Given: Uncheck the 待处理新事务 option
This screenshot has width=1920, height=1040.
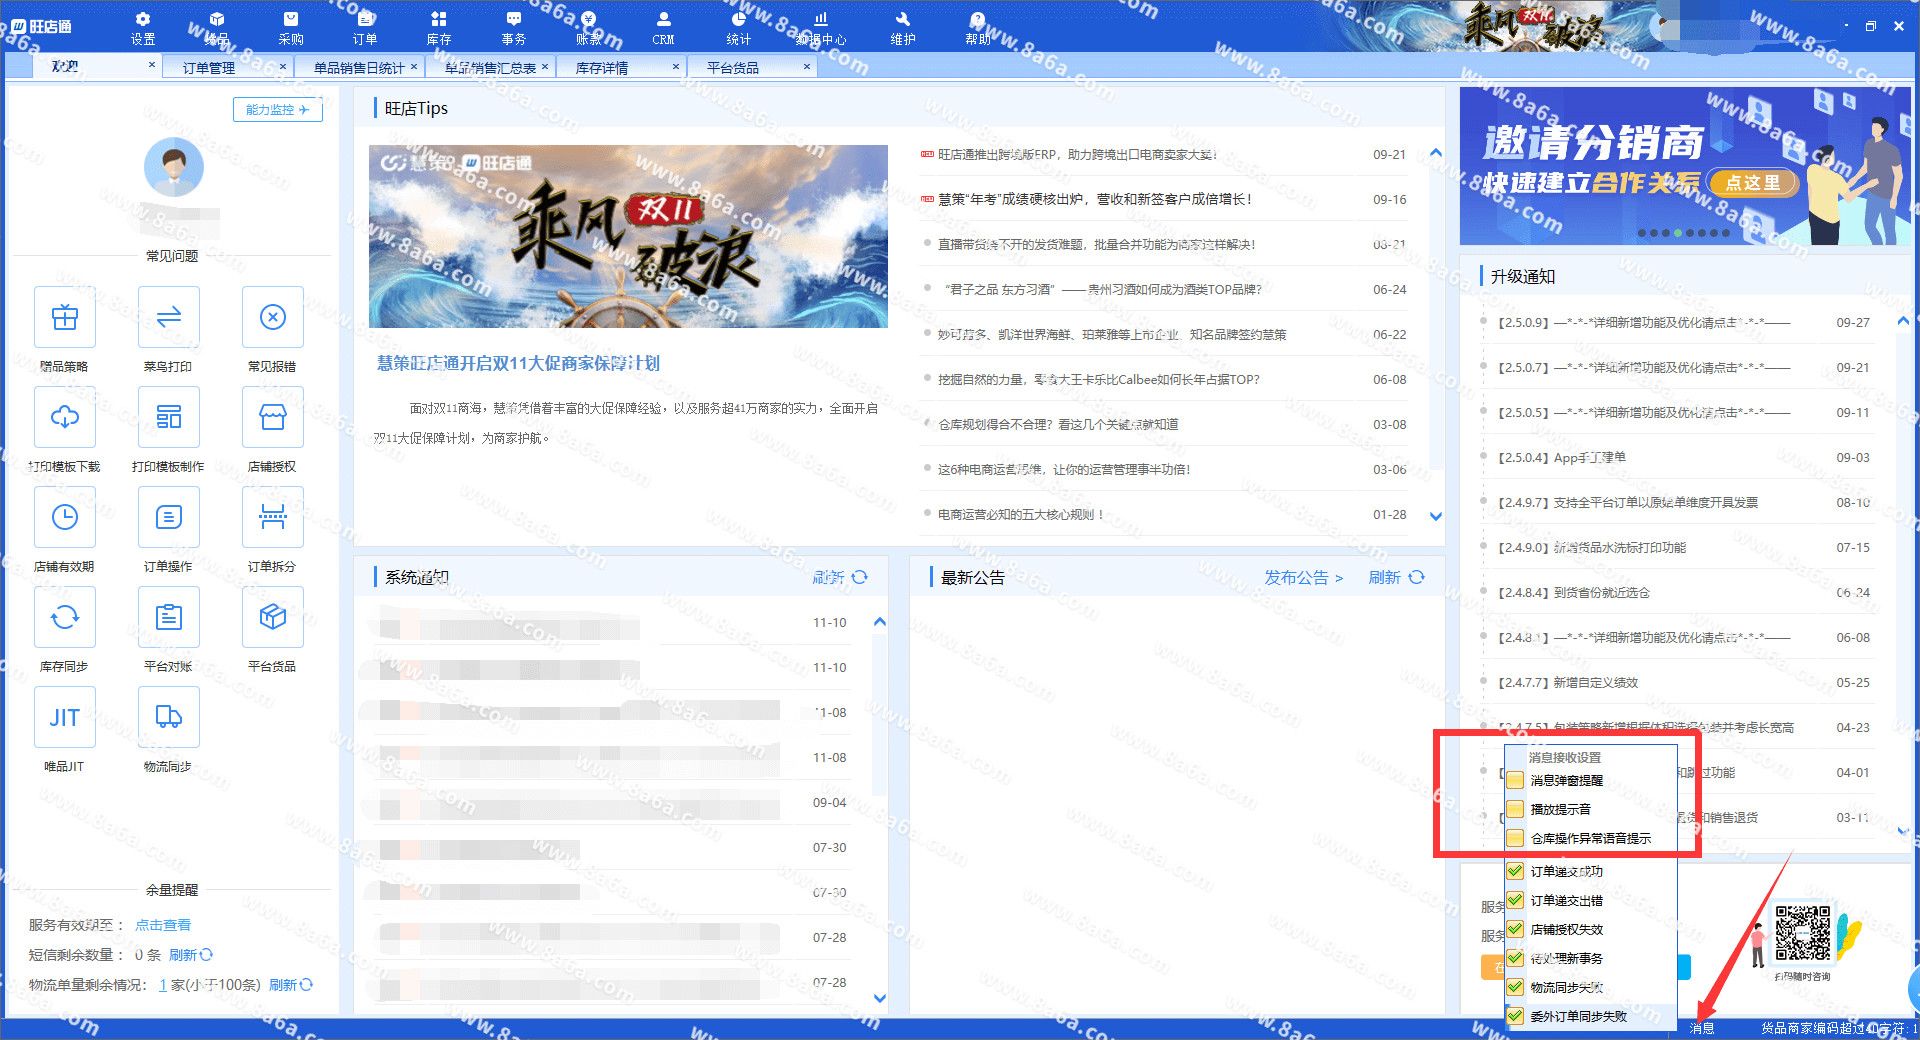Looking at the screenshot, I should pyautogui.click(x=1515, y=958).
